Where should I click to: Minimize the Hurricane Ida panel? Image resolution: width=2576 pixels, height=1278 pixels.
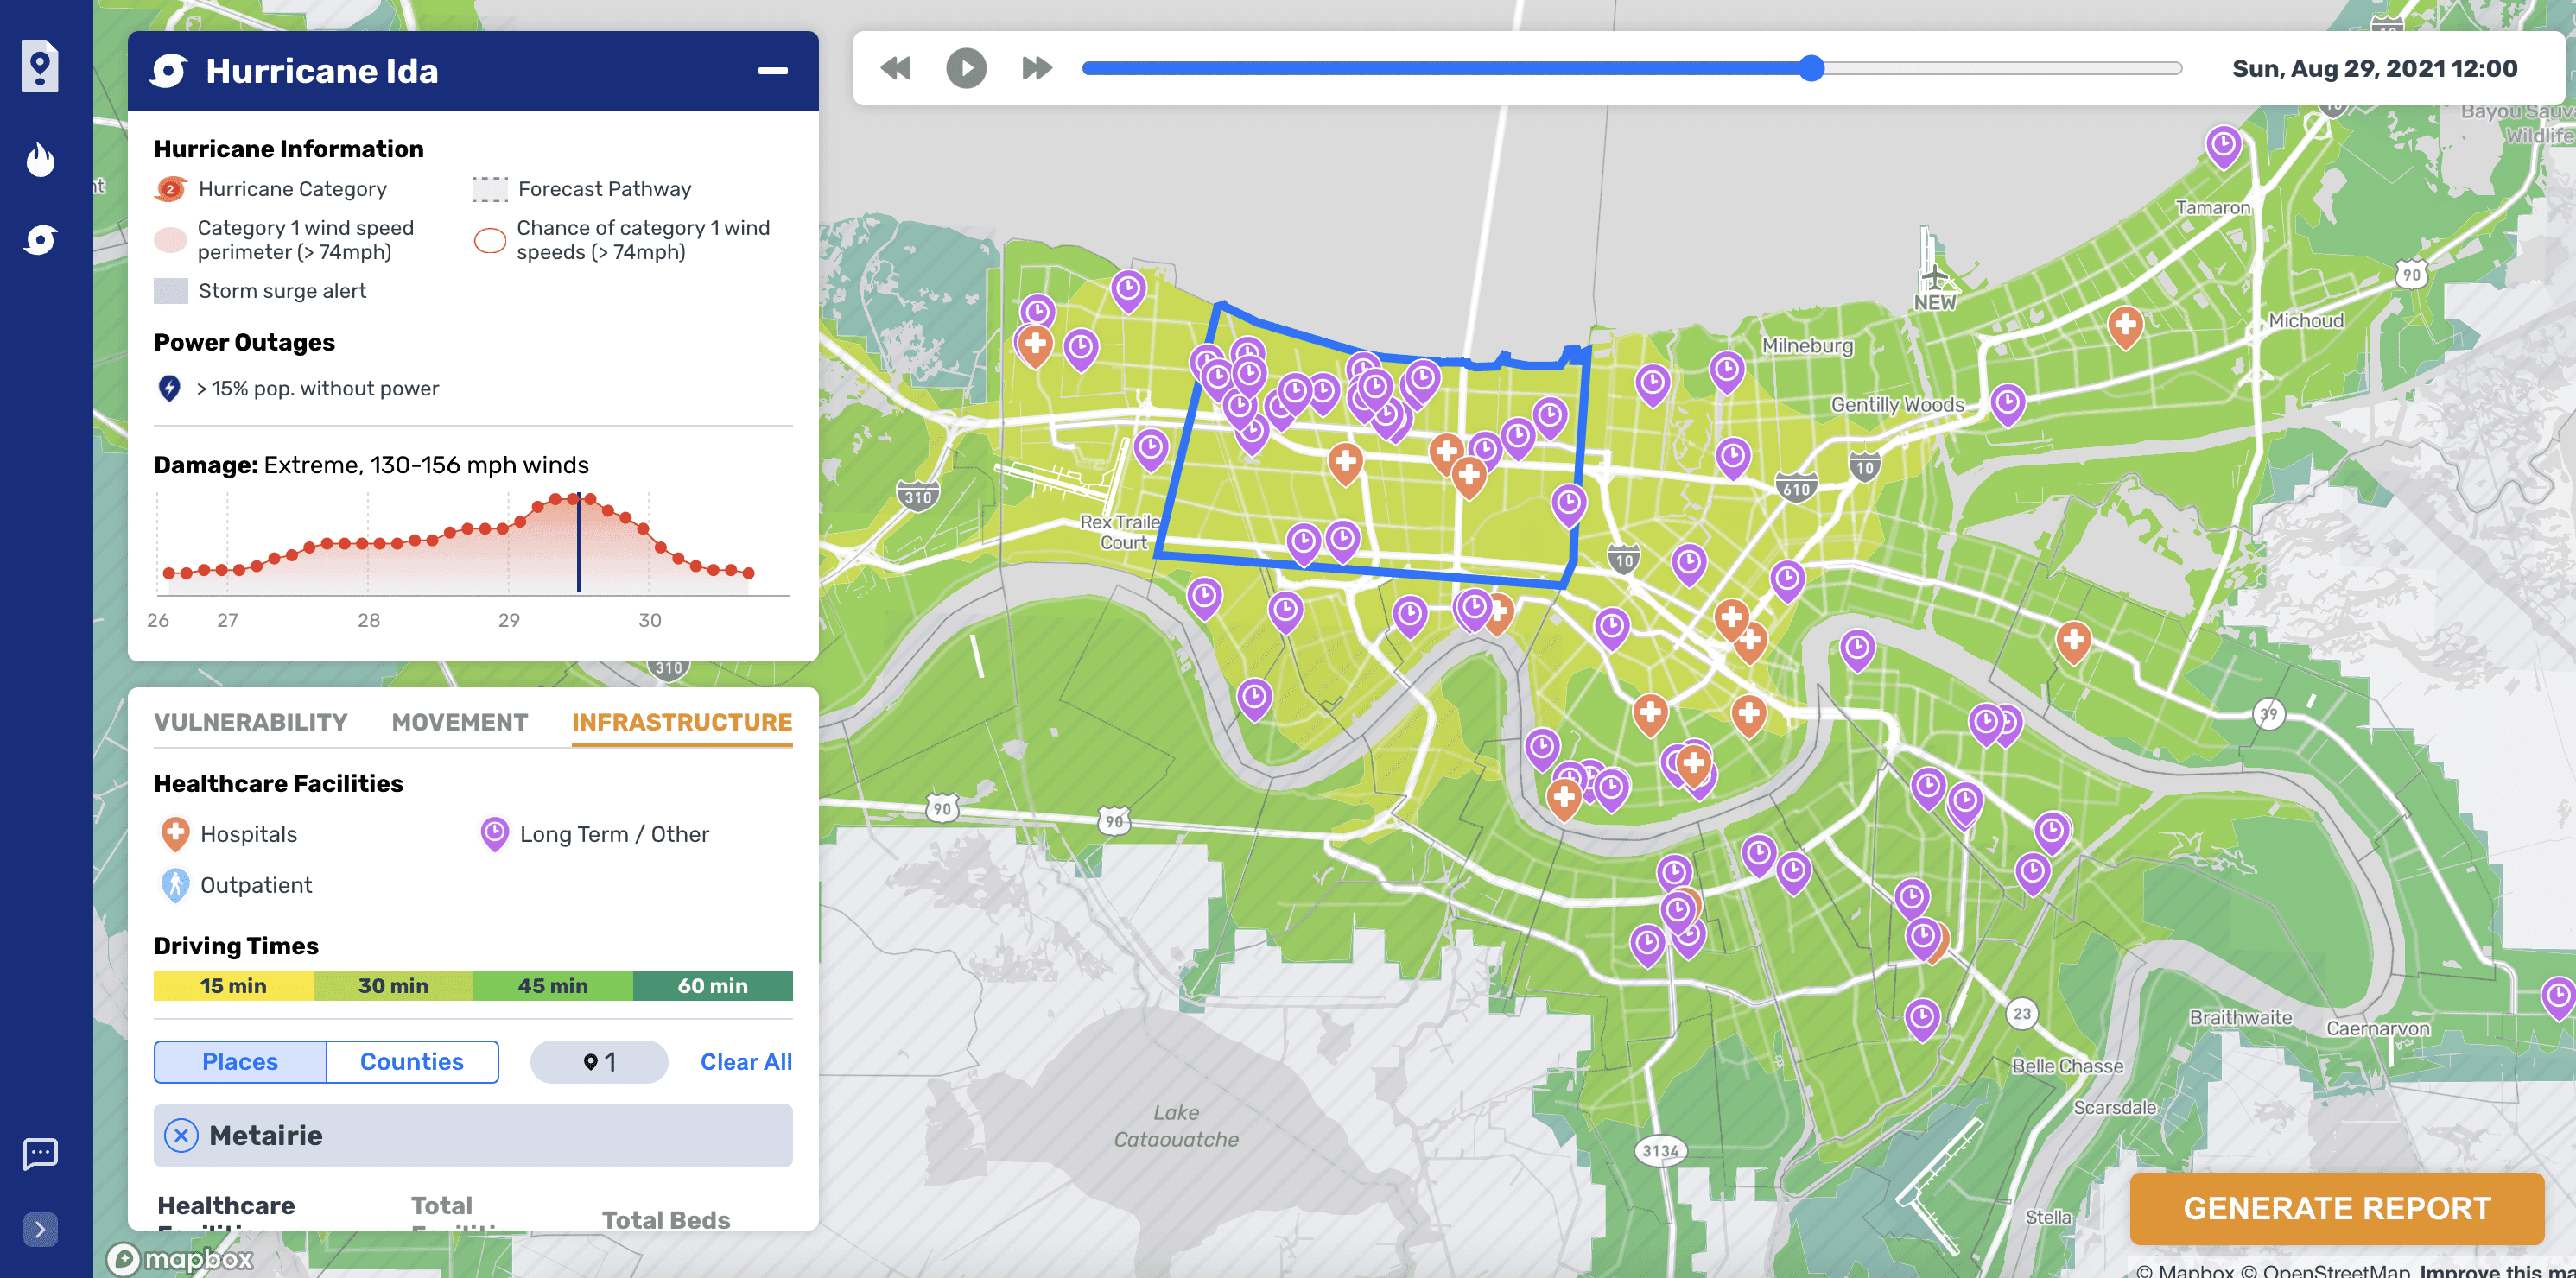(772, 71)
